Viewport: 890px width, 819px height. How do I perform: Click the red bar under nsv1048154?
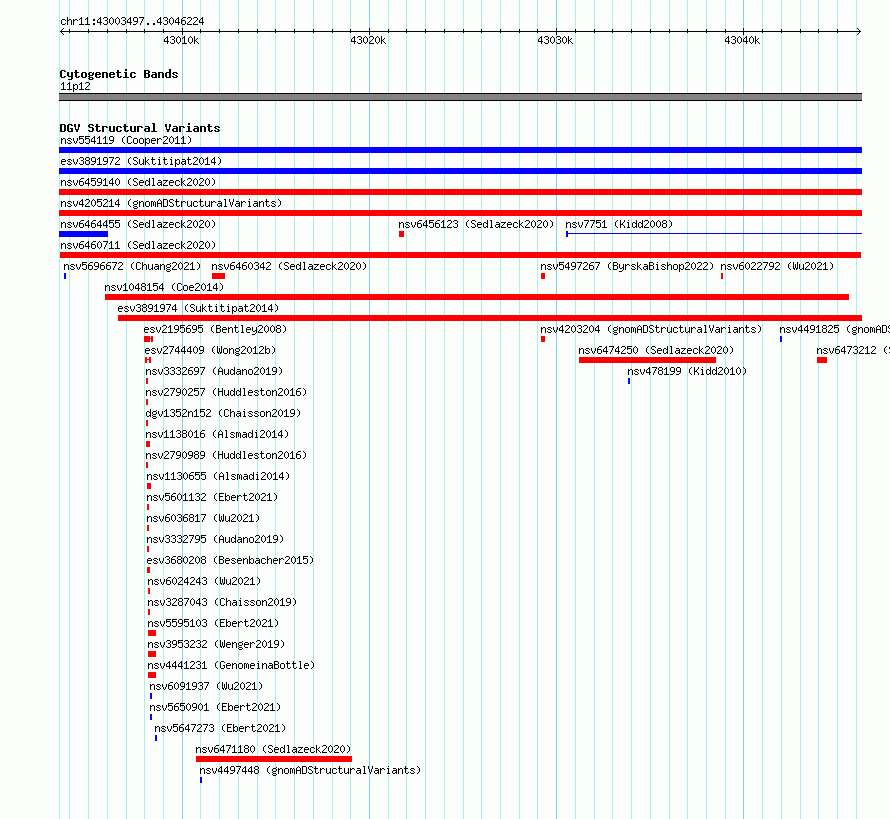(477, 297)
